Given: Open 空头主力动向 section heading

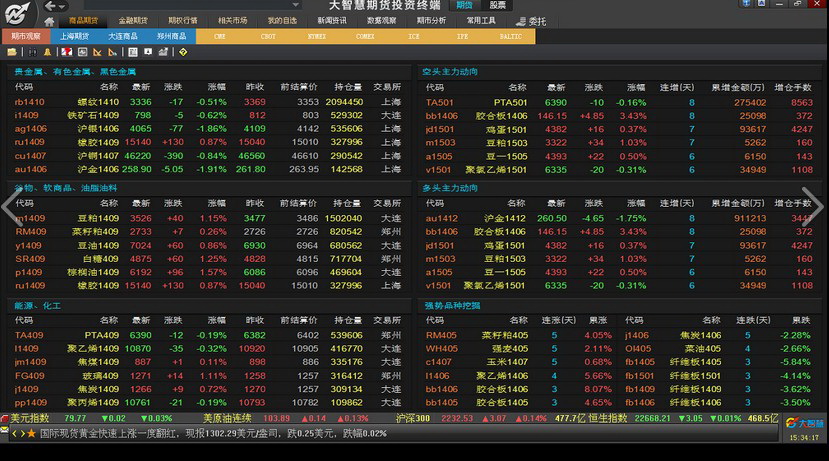Looking at the screenshot, I should coord(450,72).
